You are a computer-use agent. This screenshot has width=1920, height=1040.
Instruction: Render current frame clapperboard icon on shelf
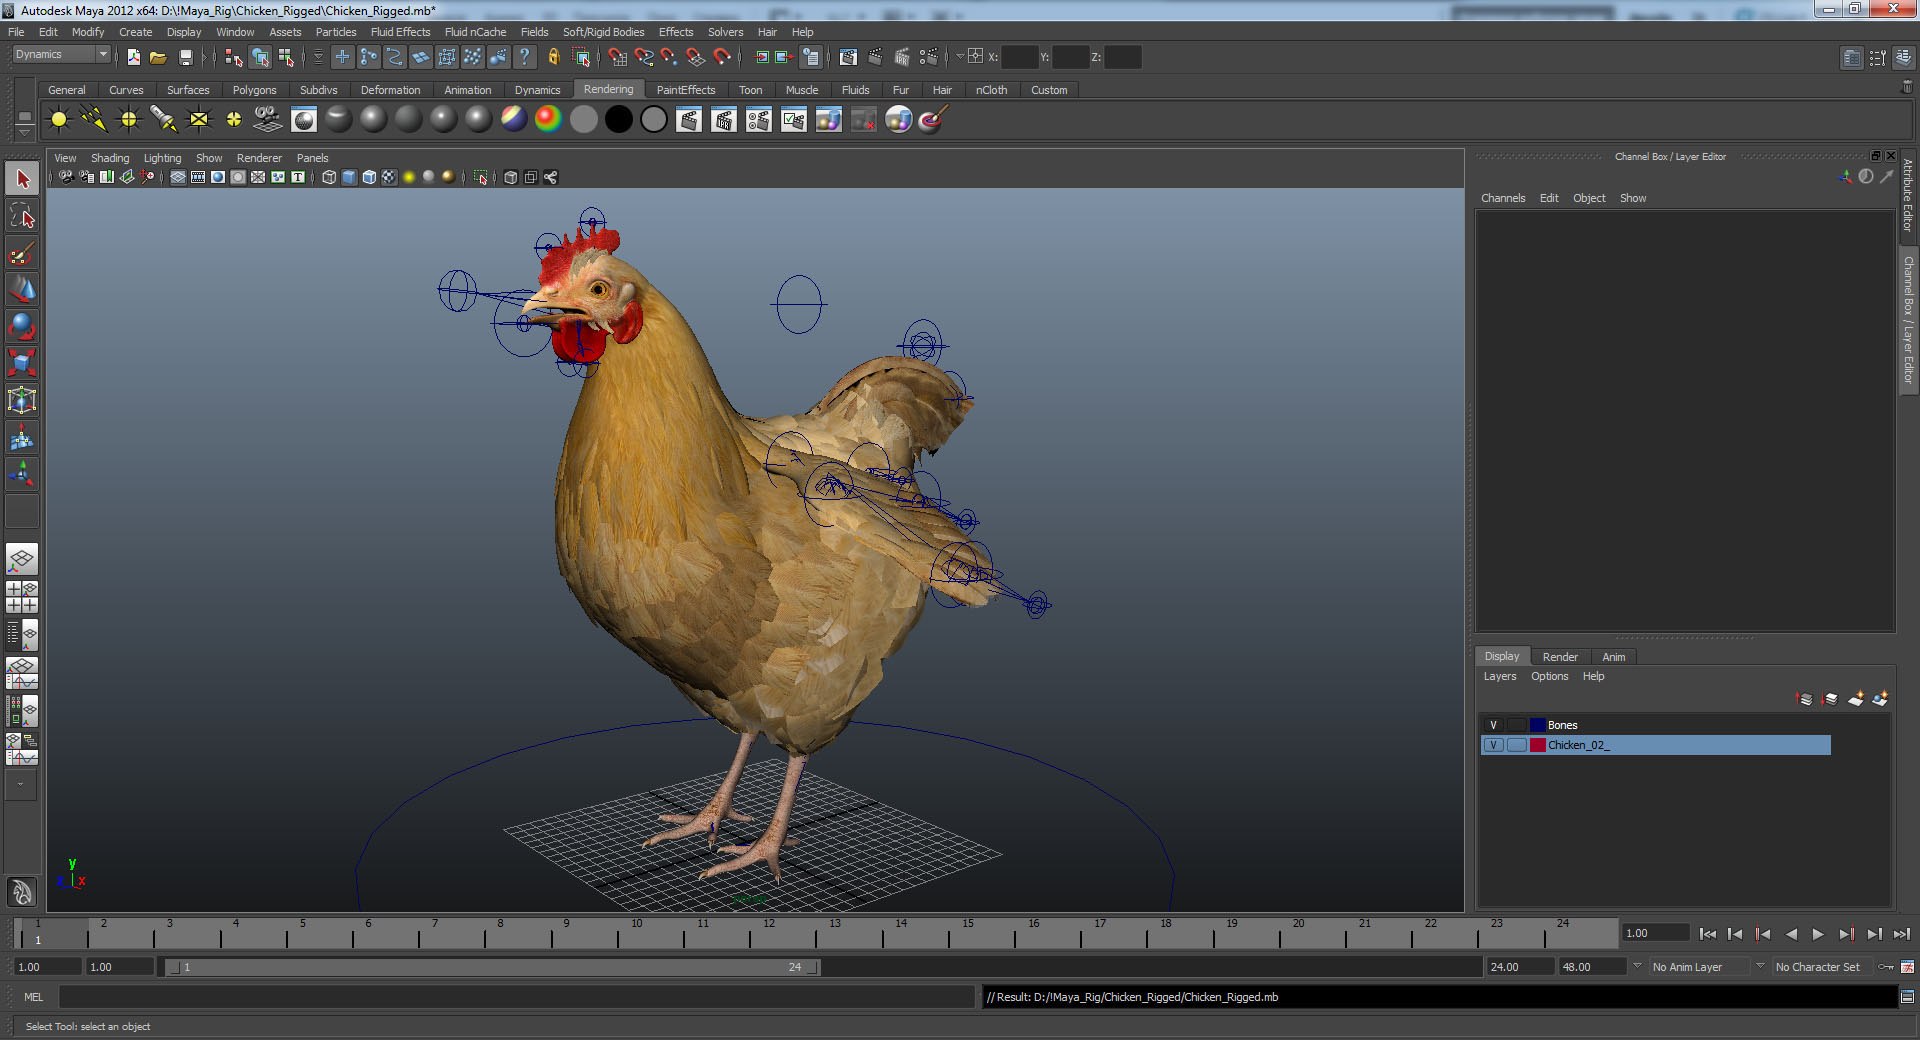click(689, 120)
